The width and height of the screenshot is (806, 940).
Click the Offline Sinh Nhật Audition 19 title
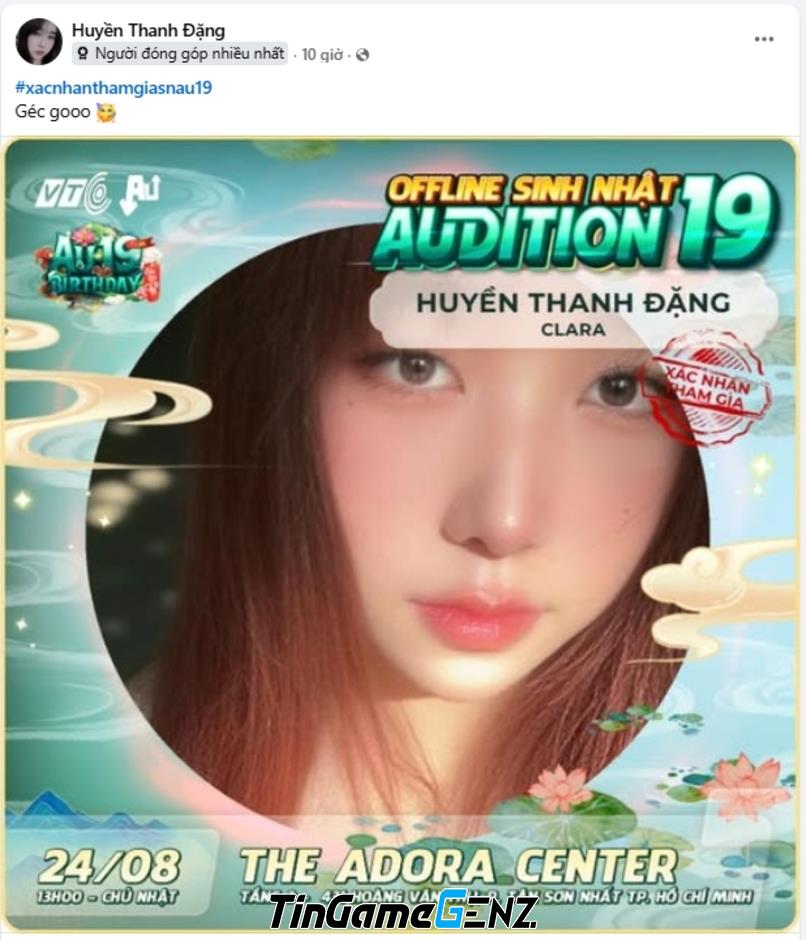[573, 222]
